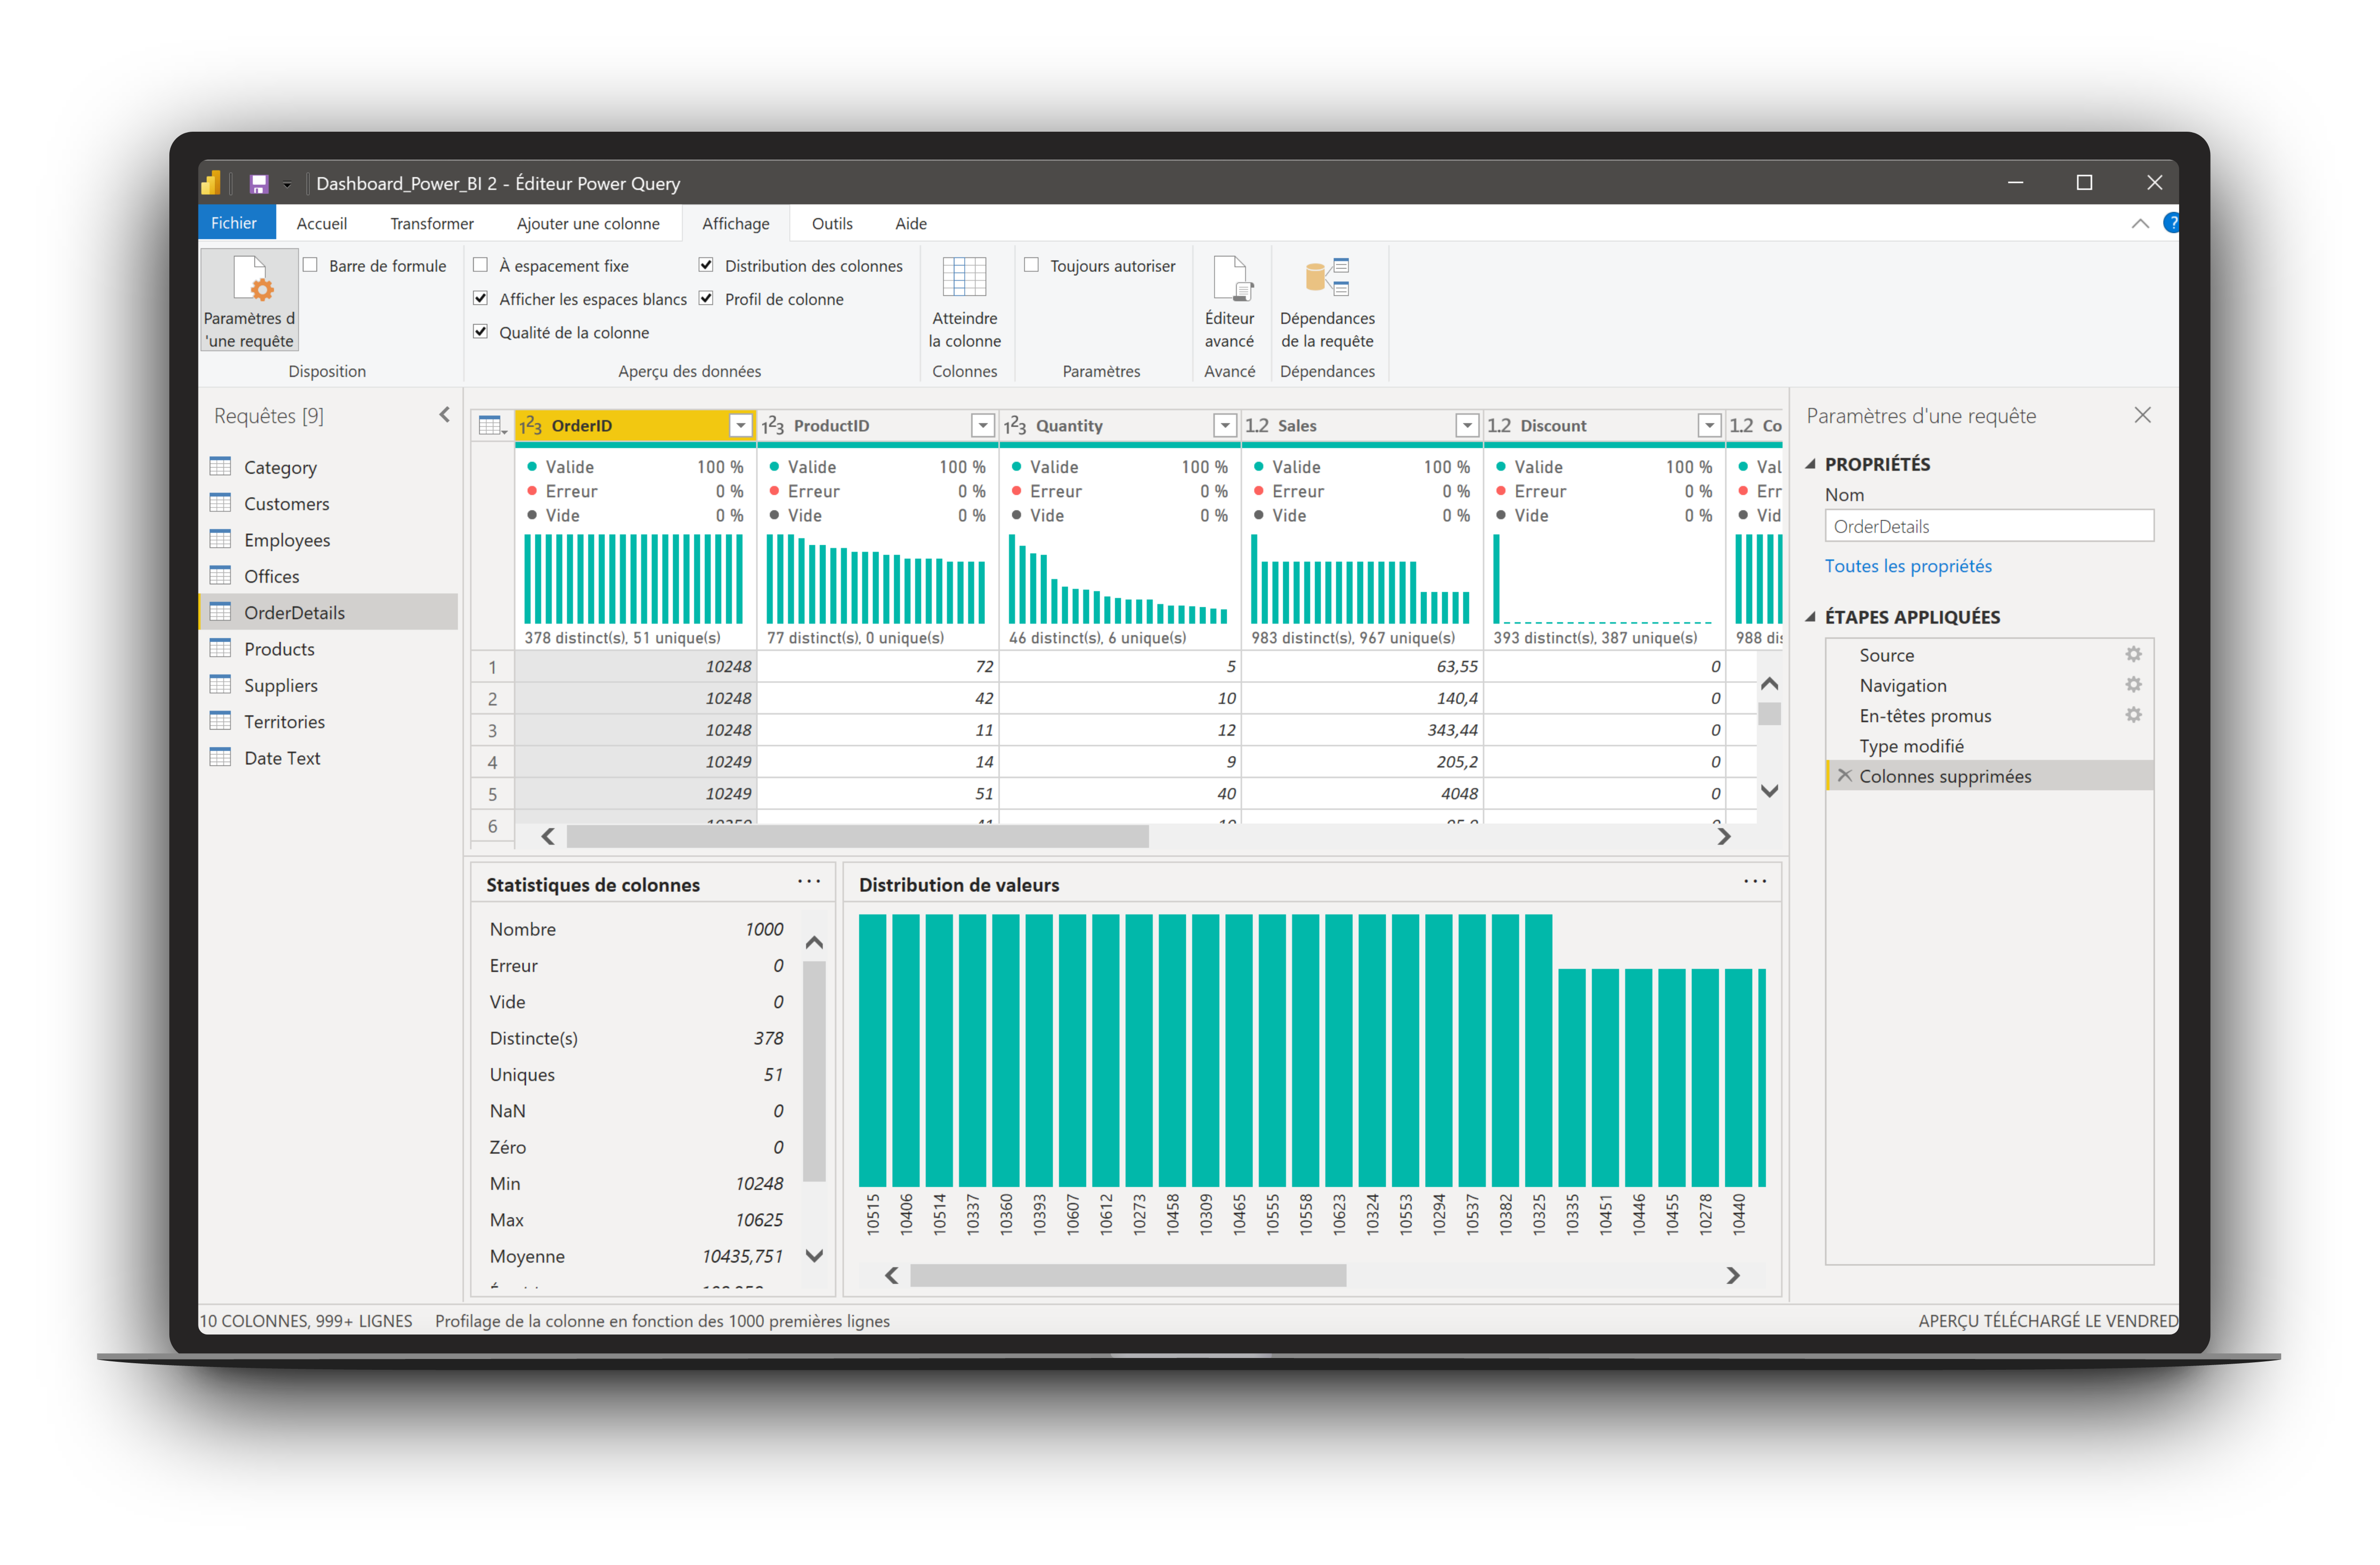Click the save icon in title bar
The height and width of the screenshot is (1565, 2380).
click(x=259, y=183)
